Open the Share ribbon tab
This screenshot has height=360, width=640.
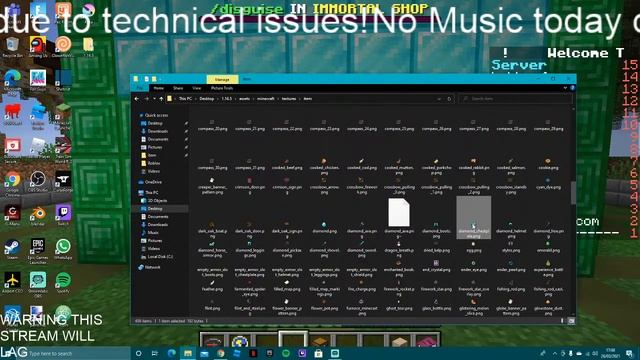pos(178,88)
